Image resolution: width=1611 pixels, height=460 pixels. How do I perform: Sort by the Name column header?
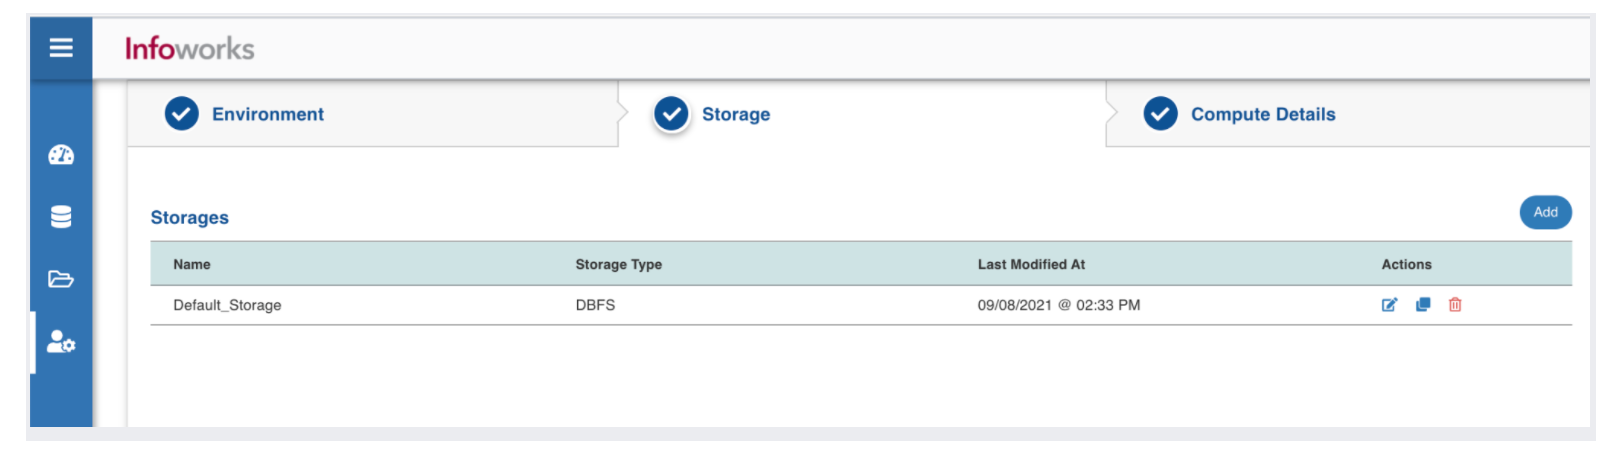(x=192, y=264)
